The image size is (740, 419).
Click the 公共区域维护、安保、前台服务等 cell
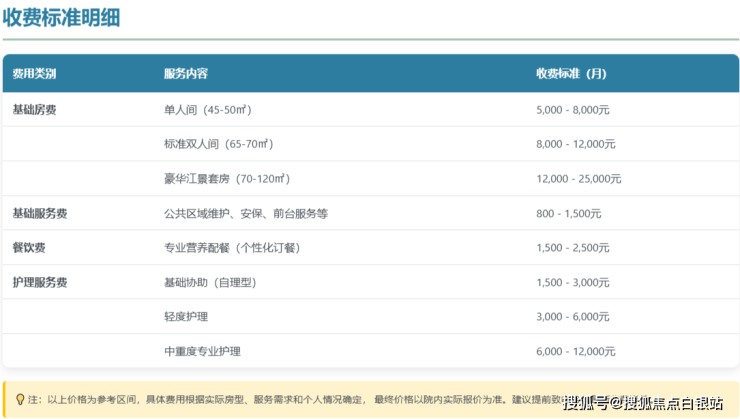point(246,213)
